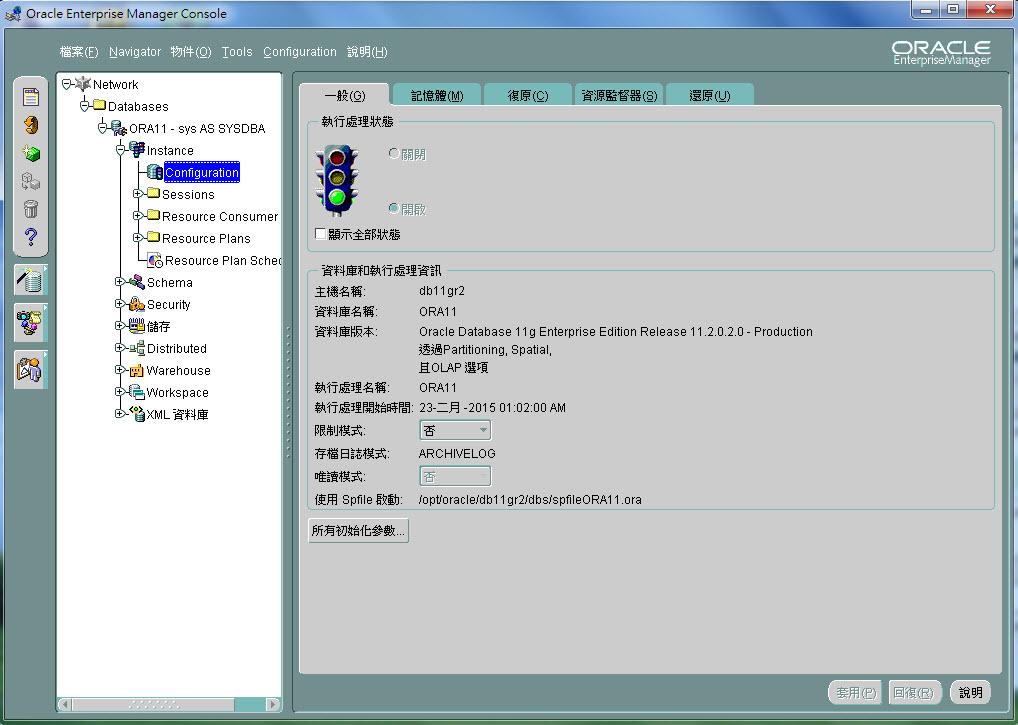Select the 關閉 (shutdown) radio button
The image size is (1018, 725).
click(393, 154)
